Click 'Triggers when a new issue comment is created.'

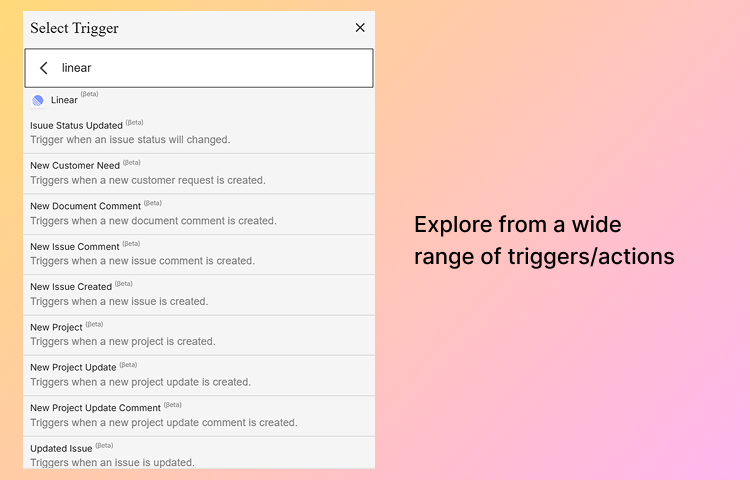[x=143, y=261]
